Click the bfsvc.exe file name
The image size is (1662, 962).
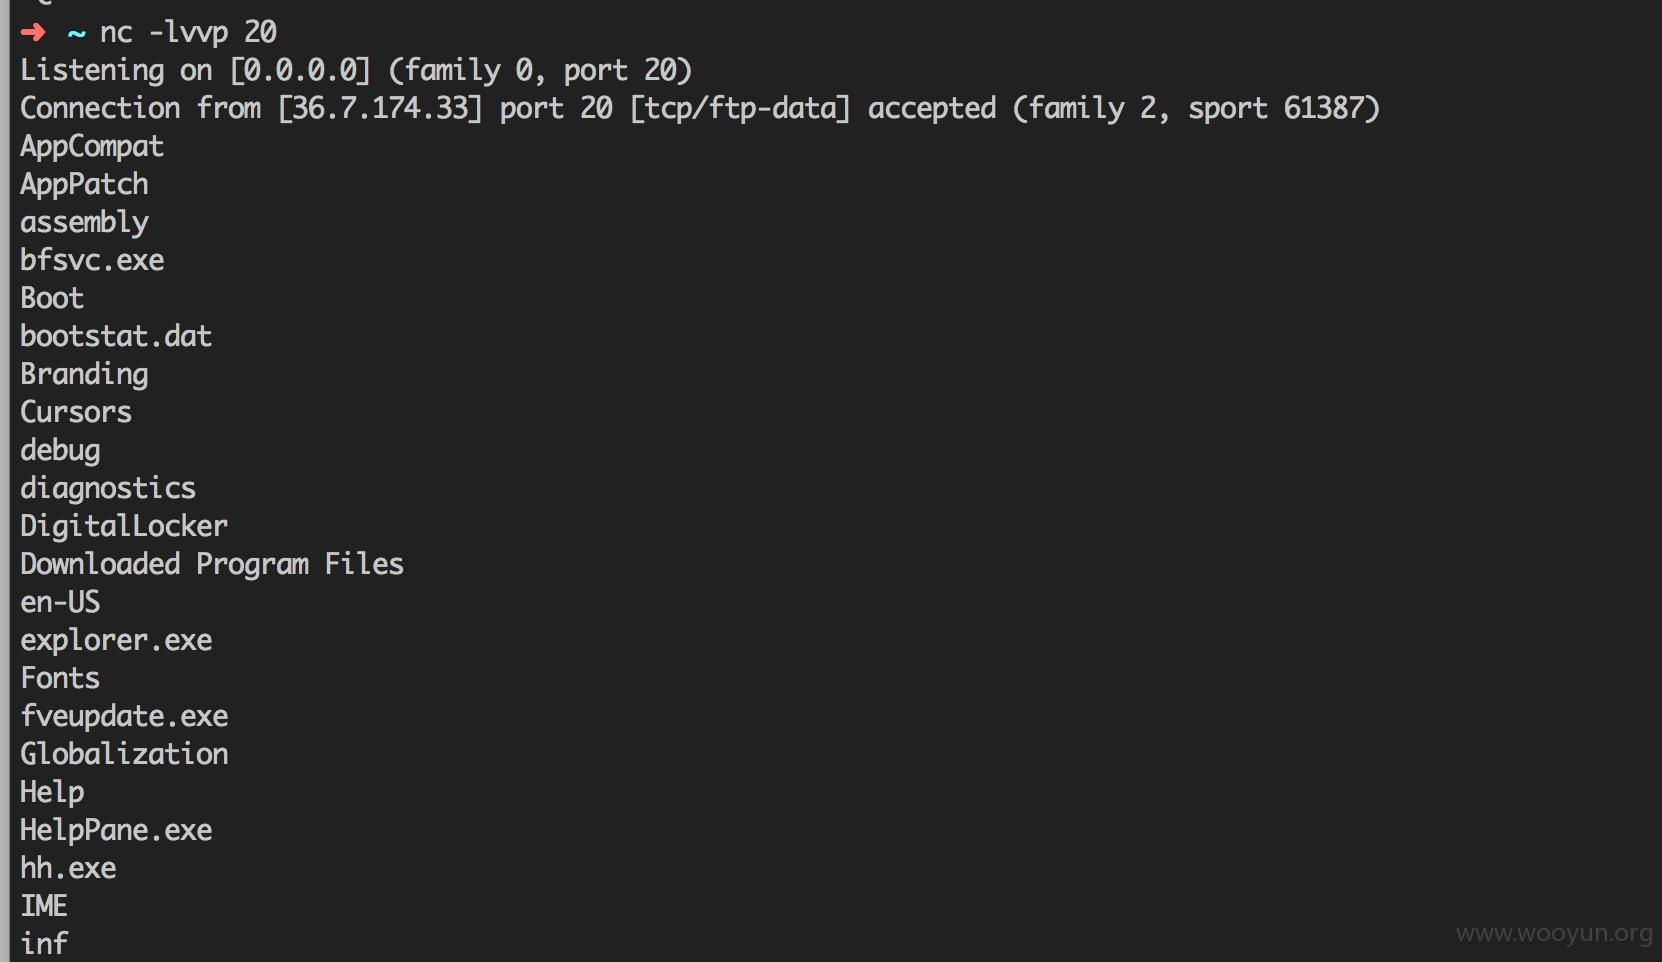tap(92, 260)
